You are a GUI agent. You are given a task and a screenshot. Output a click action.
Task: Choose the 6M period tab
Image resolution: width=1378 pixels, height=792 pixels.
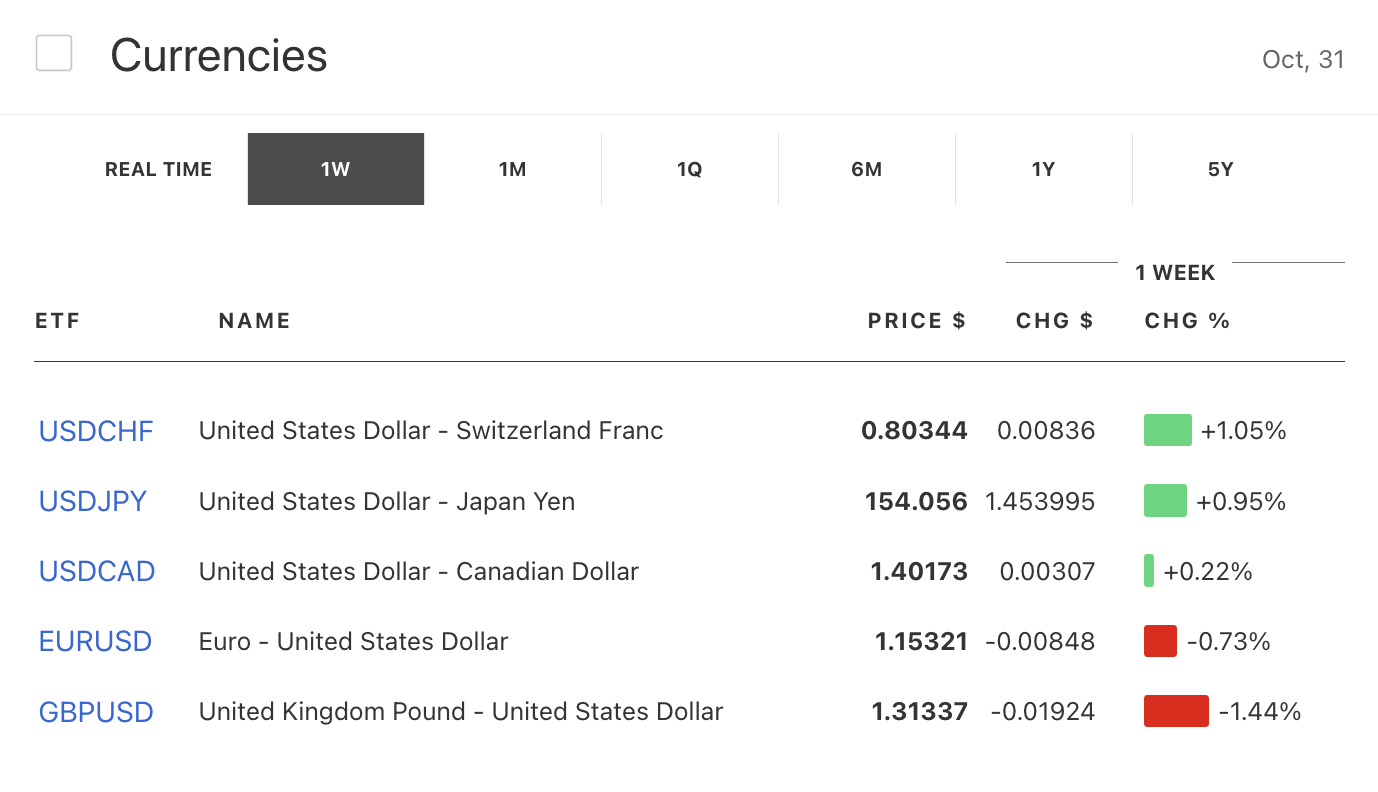(x=866, y=169)
